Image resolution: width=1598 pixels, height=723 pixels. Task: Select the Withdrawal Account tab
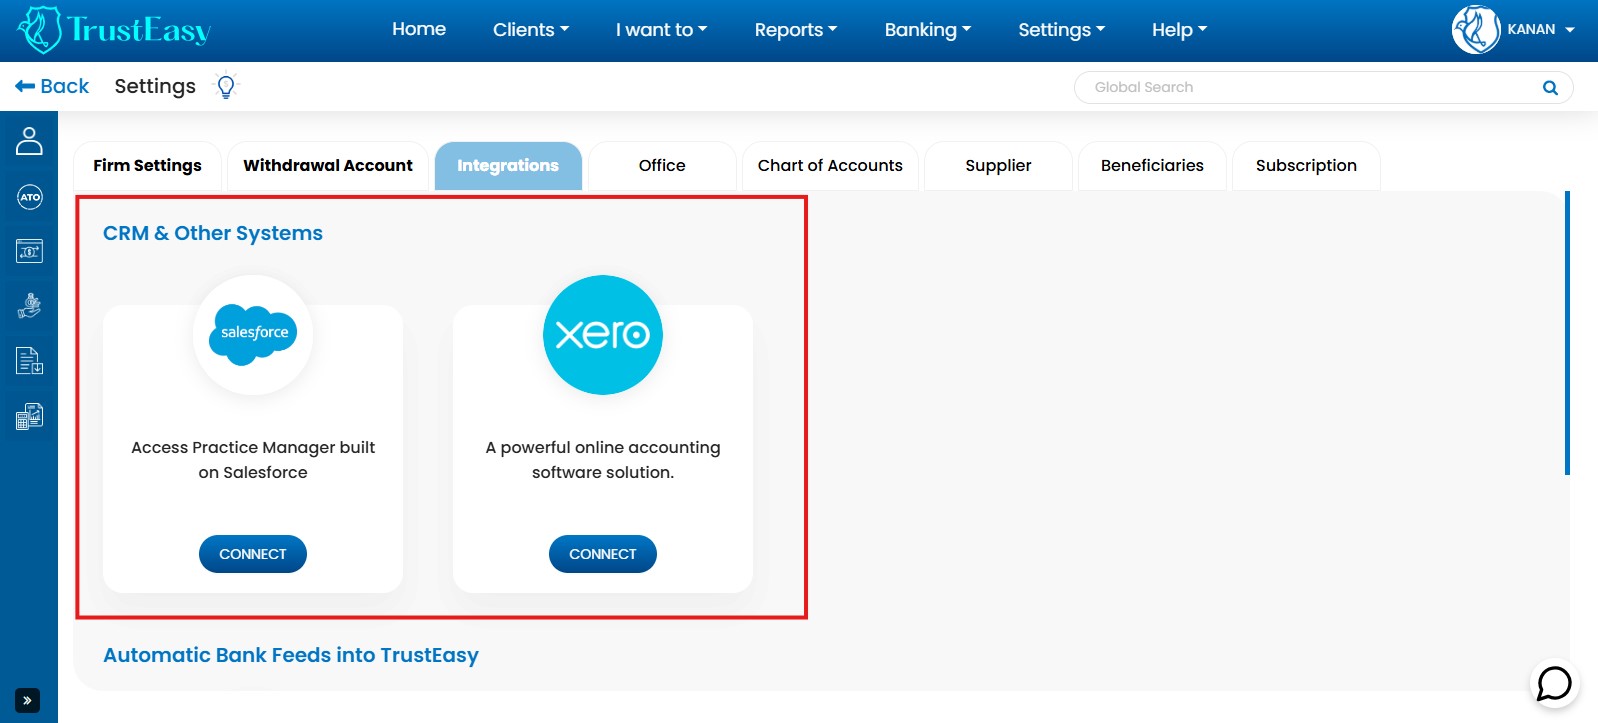[327, 166]
